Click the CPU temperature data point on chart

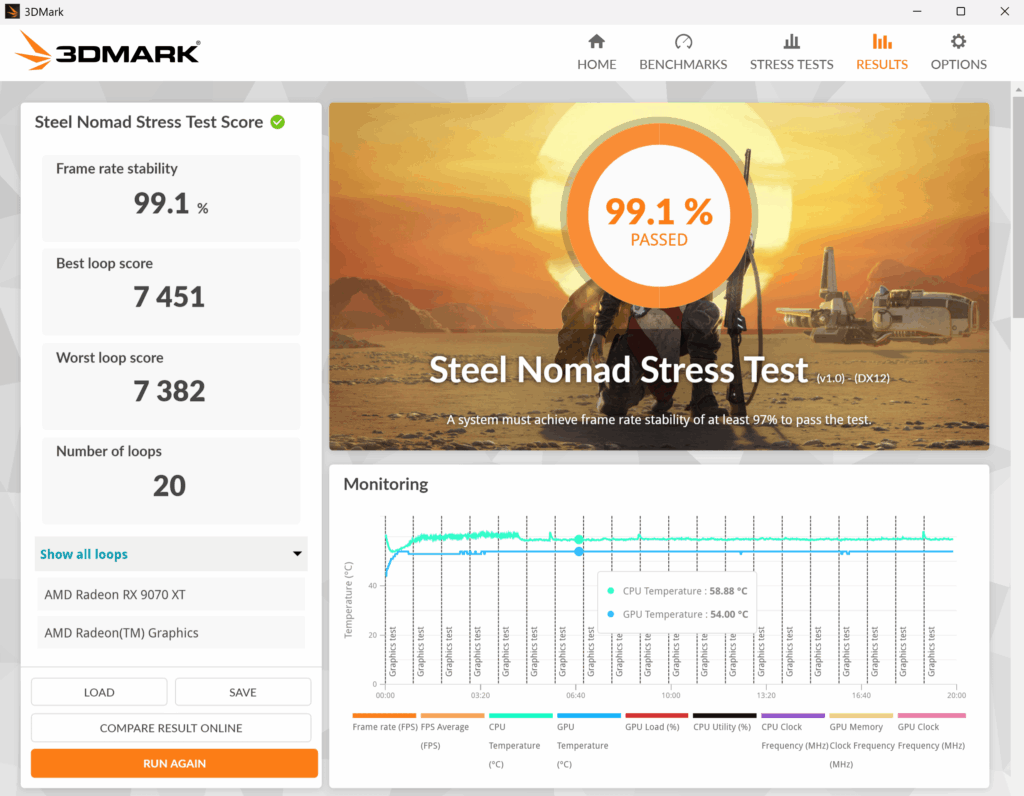(x=579, y=539)
